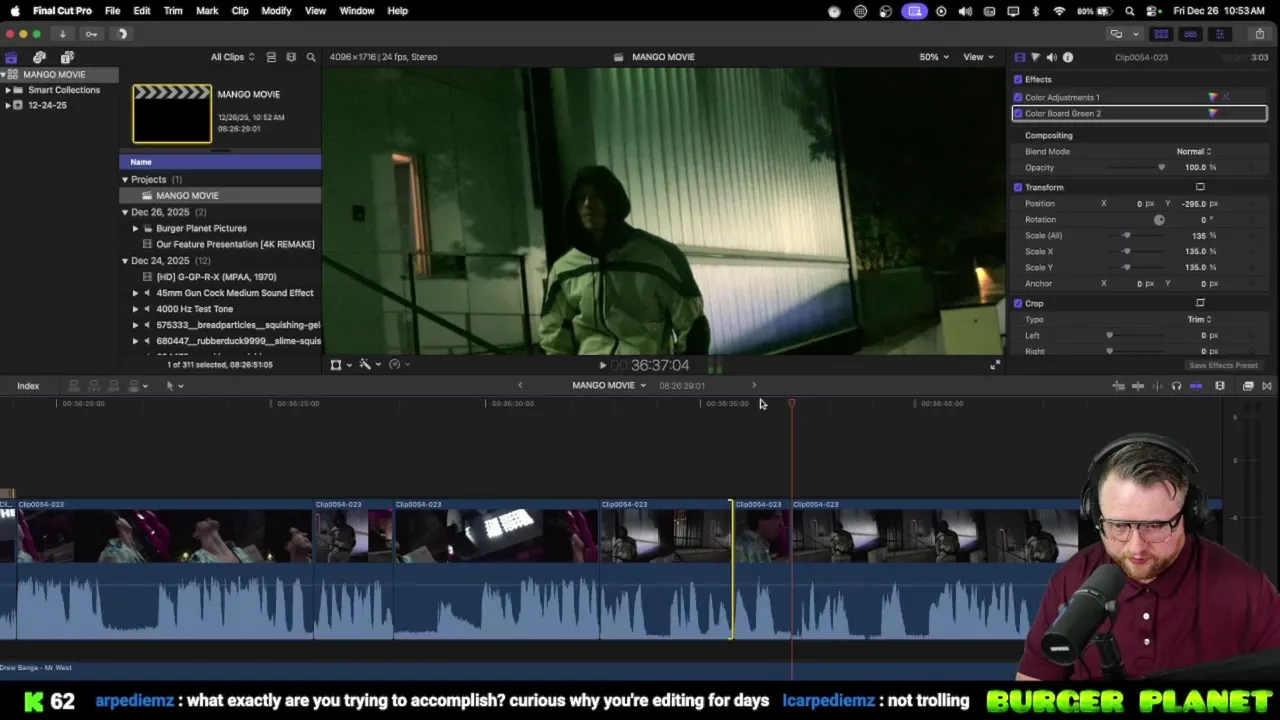Click the Position Y value -295.0
Viewport: 1280px width, 720px height.
tap(1193, 204)
